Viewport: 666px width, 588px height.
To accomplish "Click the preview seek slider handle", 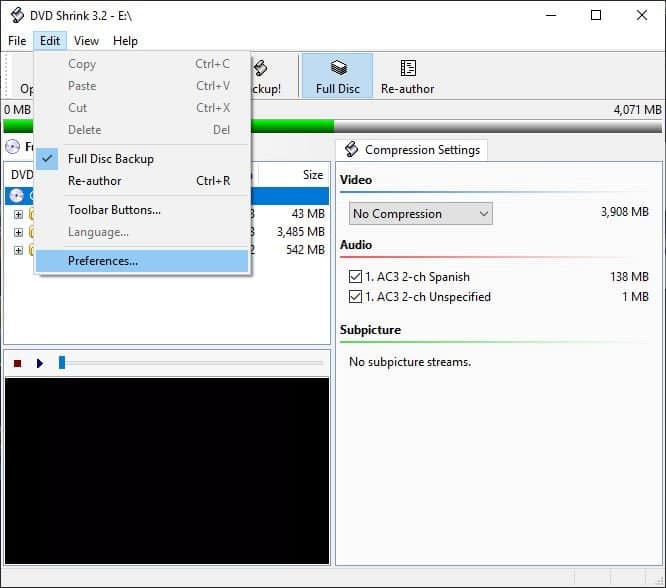I will pos(62,362).
